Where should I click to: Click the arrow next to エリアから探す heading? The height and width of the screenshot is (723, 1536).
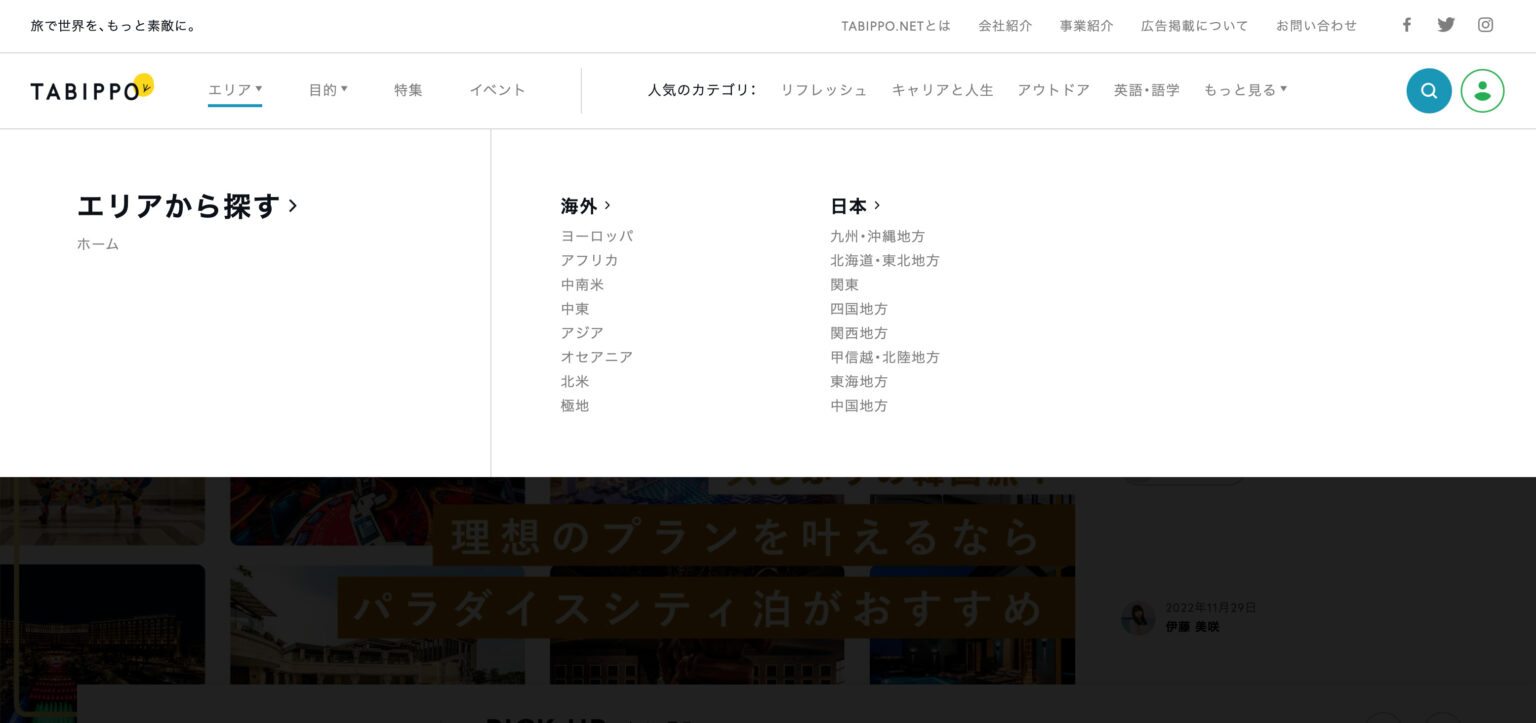292,206
